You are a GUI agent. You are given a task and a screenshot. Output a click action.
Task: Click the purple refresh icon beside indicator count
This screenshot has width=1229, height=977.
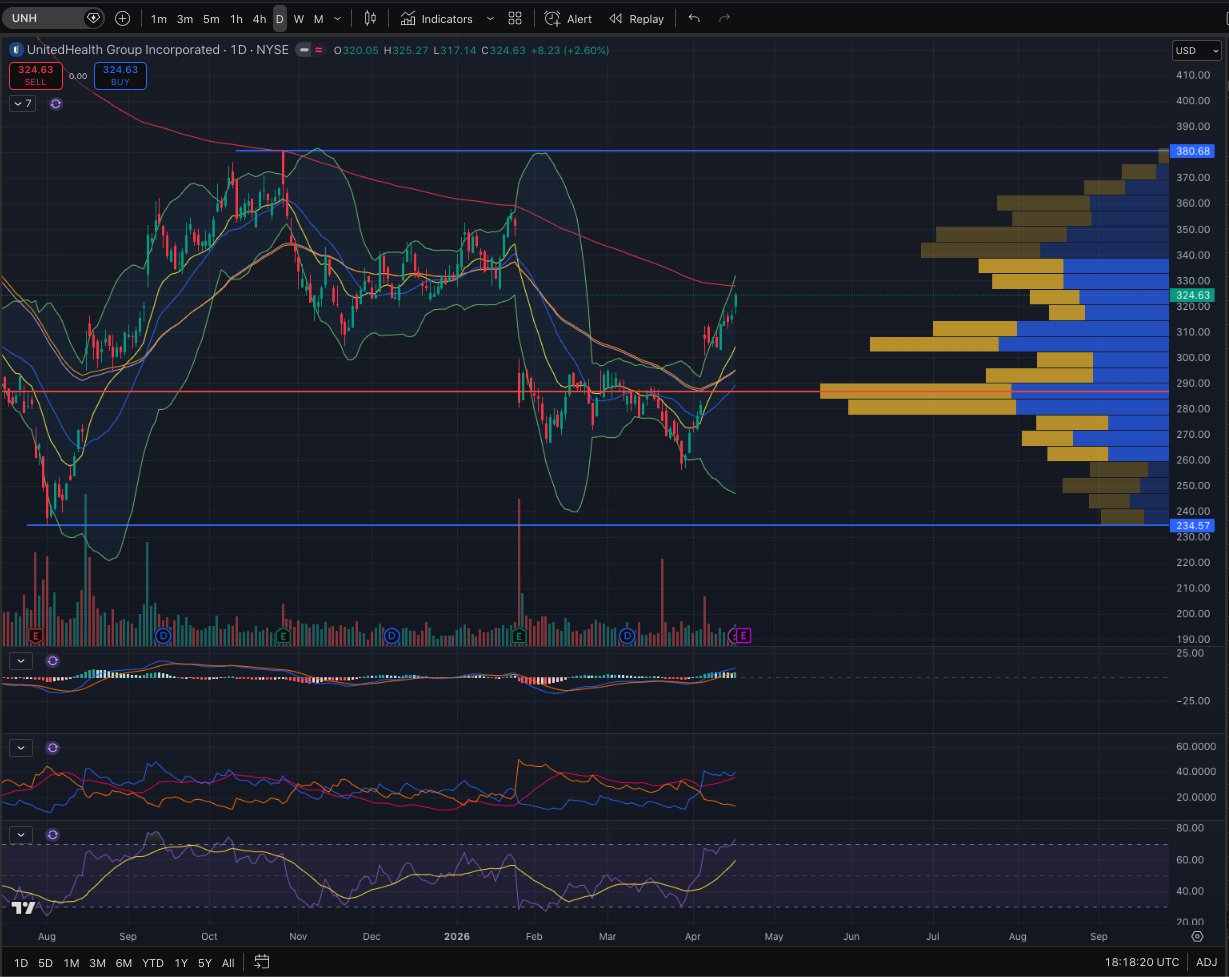(x=55, y=103)
